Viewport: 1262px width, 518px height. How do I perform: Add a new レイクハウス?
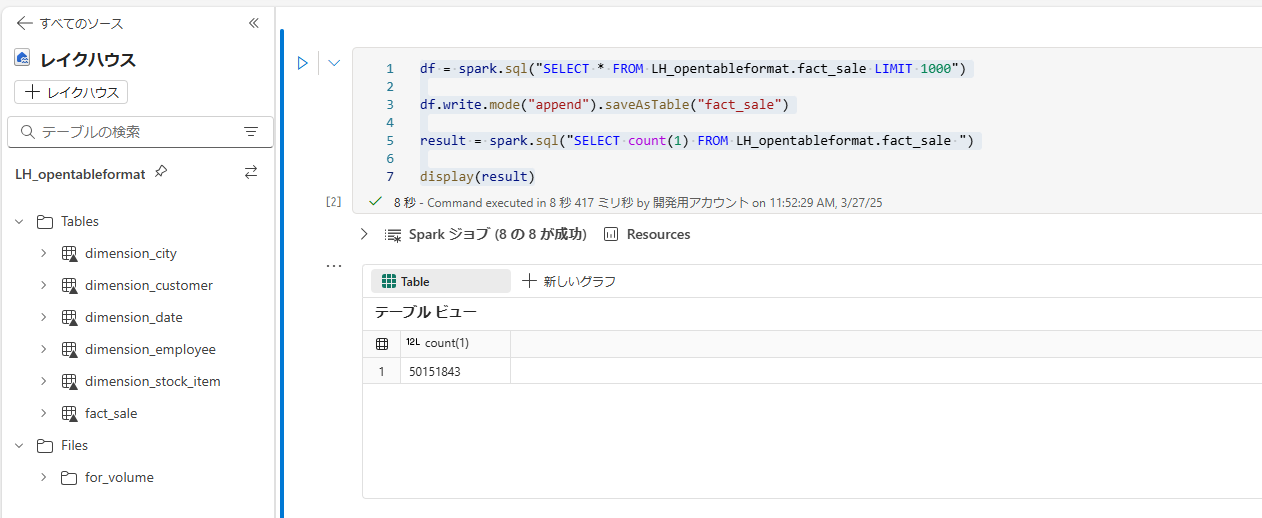click(x=71, y=92)
